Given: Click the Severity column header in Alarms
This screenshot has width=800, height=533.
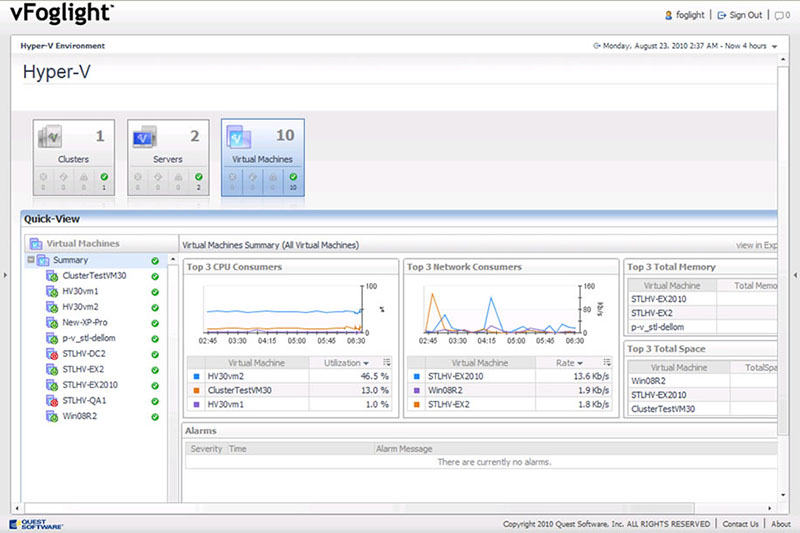Looking at the screenshot, I should 206,449.
